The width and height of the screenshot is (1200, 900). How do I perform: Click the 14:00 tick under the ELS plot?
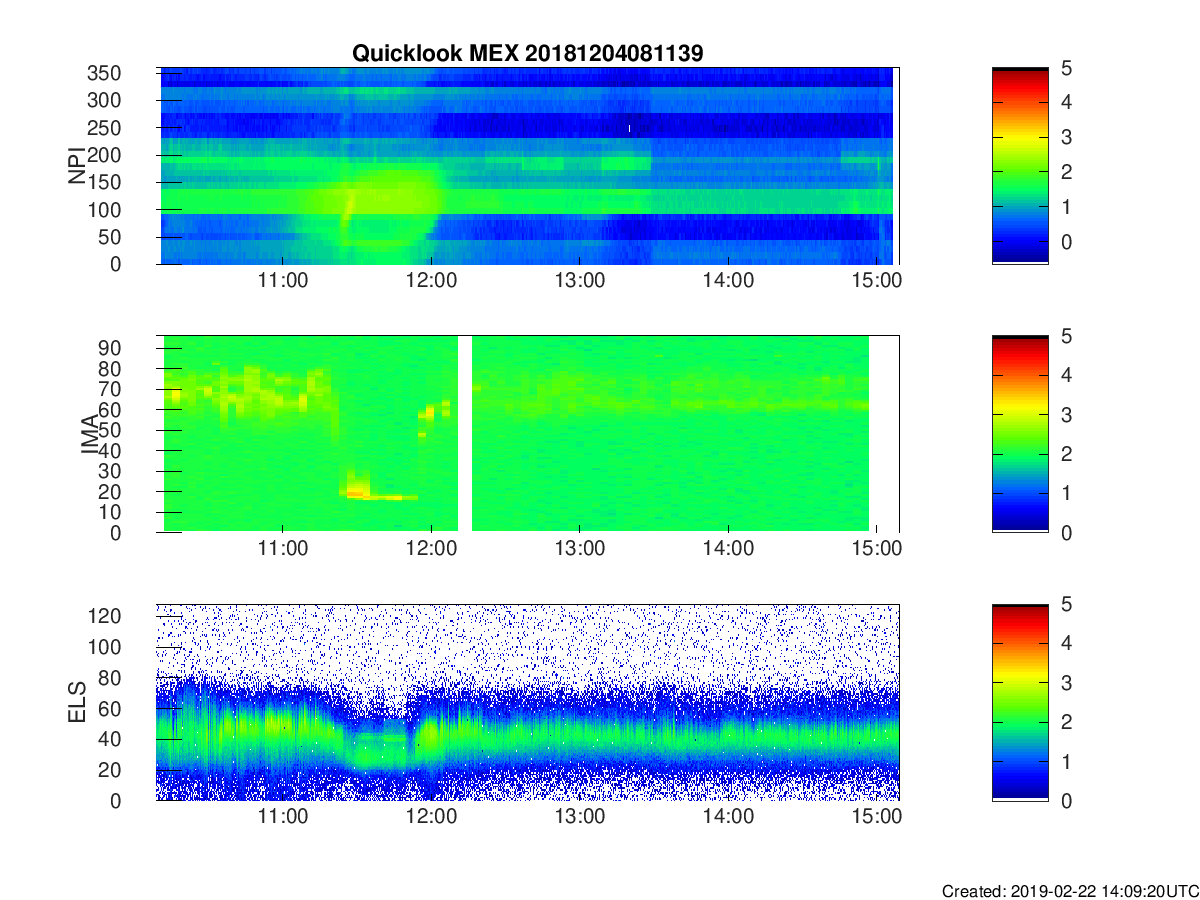(x=727, y=817)
